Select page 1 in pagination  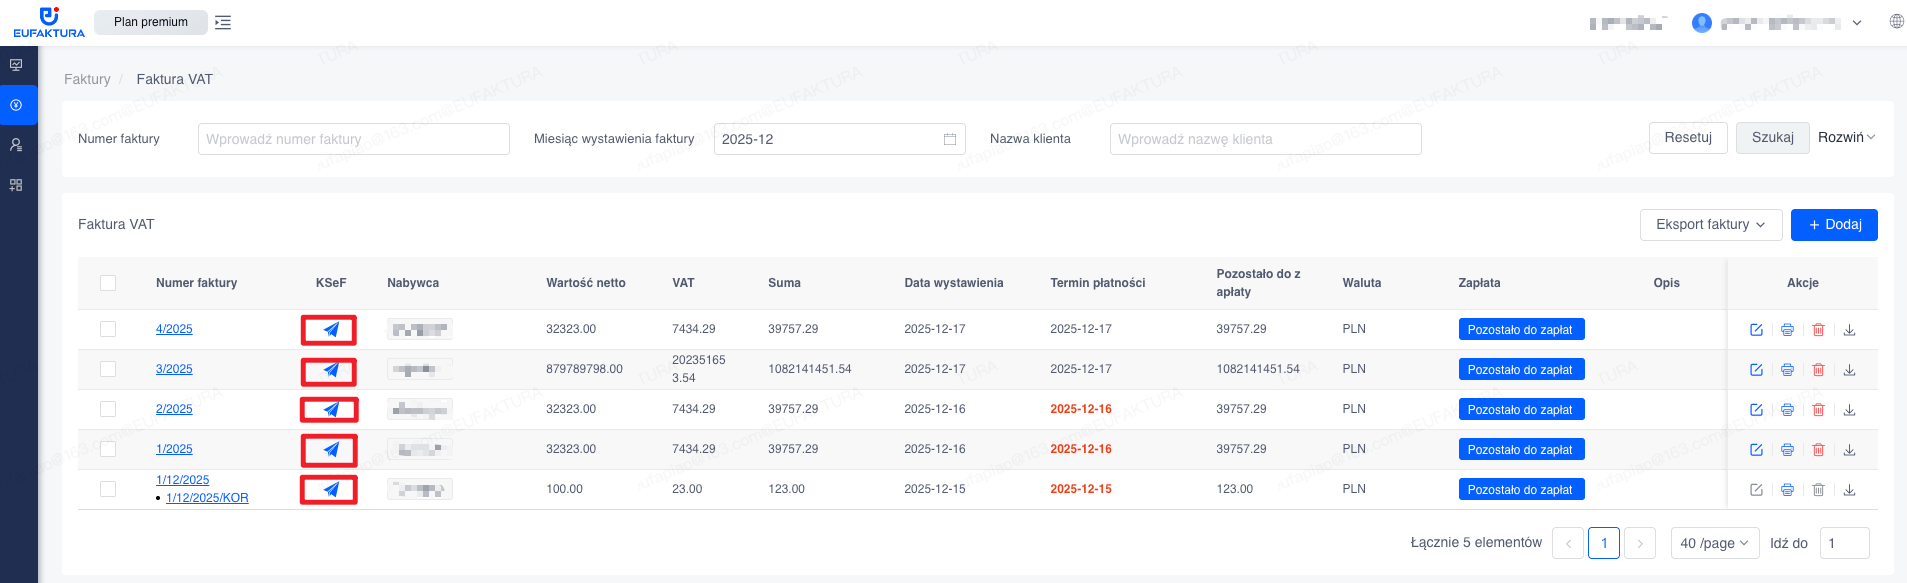click(x=1604, y=543)
